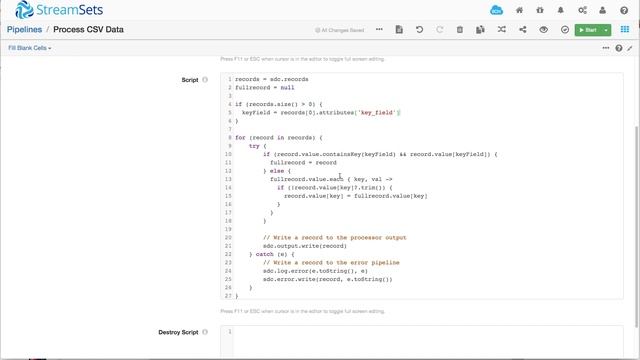Click the StreamSets logo
Screen dimensions: 640x360
click(x=59, y=9)
